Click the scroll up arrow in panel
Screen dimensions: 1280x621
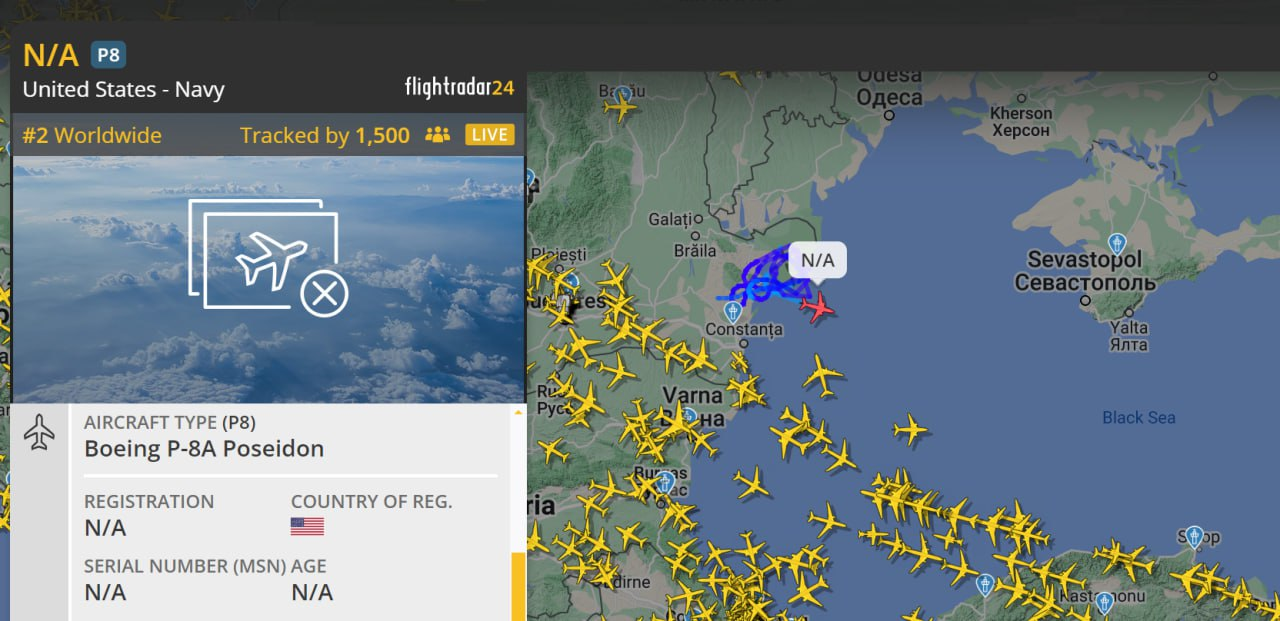518,412
